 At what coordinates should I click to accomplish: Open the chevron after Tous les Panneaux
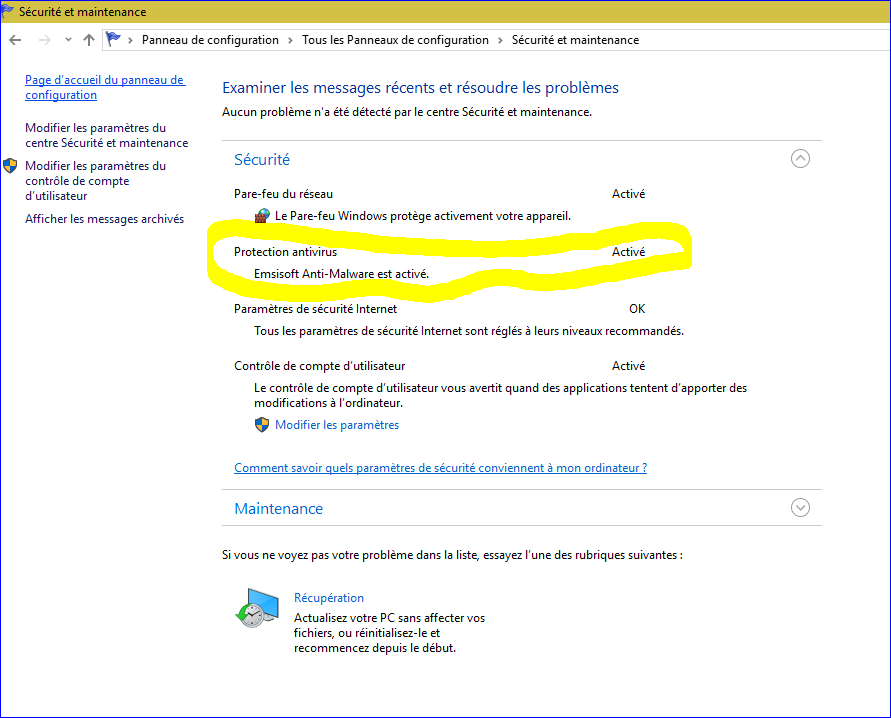point(500,40)
